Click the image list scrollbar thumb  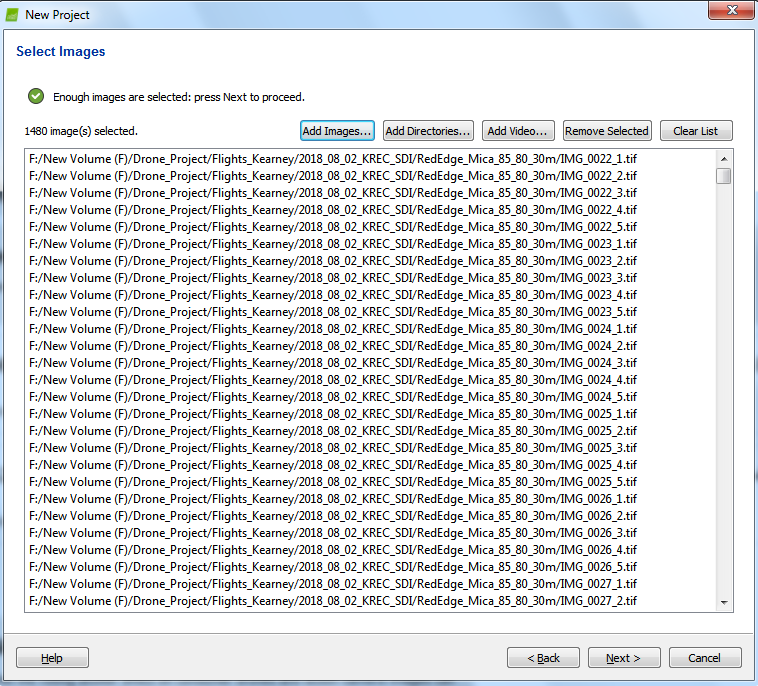724,176
